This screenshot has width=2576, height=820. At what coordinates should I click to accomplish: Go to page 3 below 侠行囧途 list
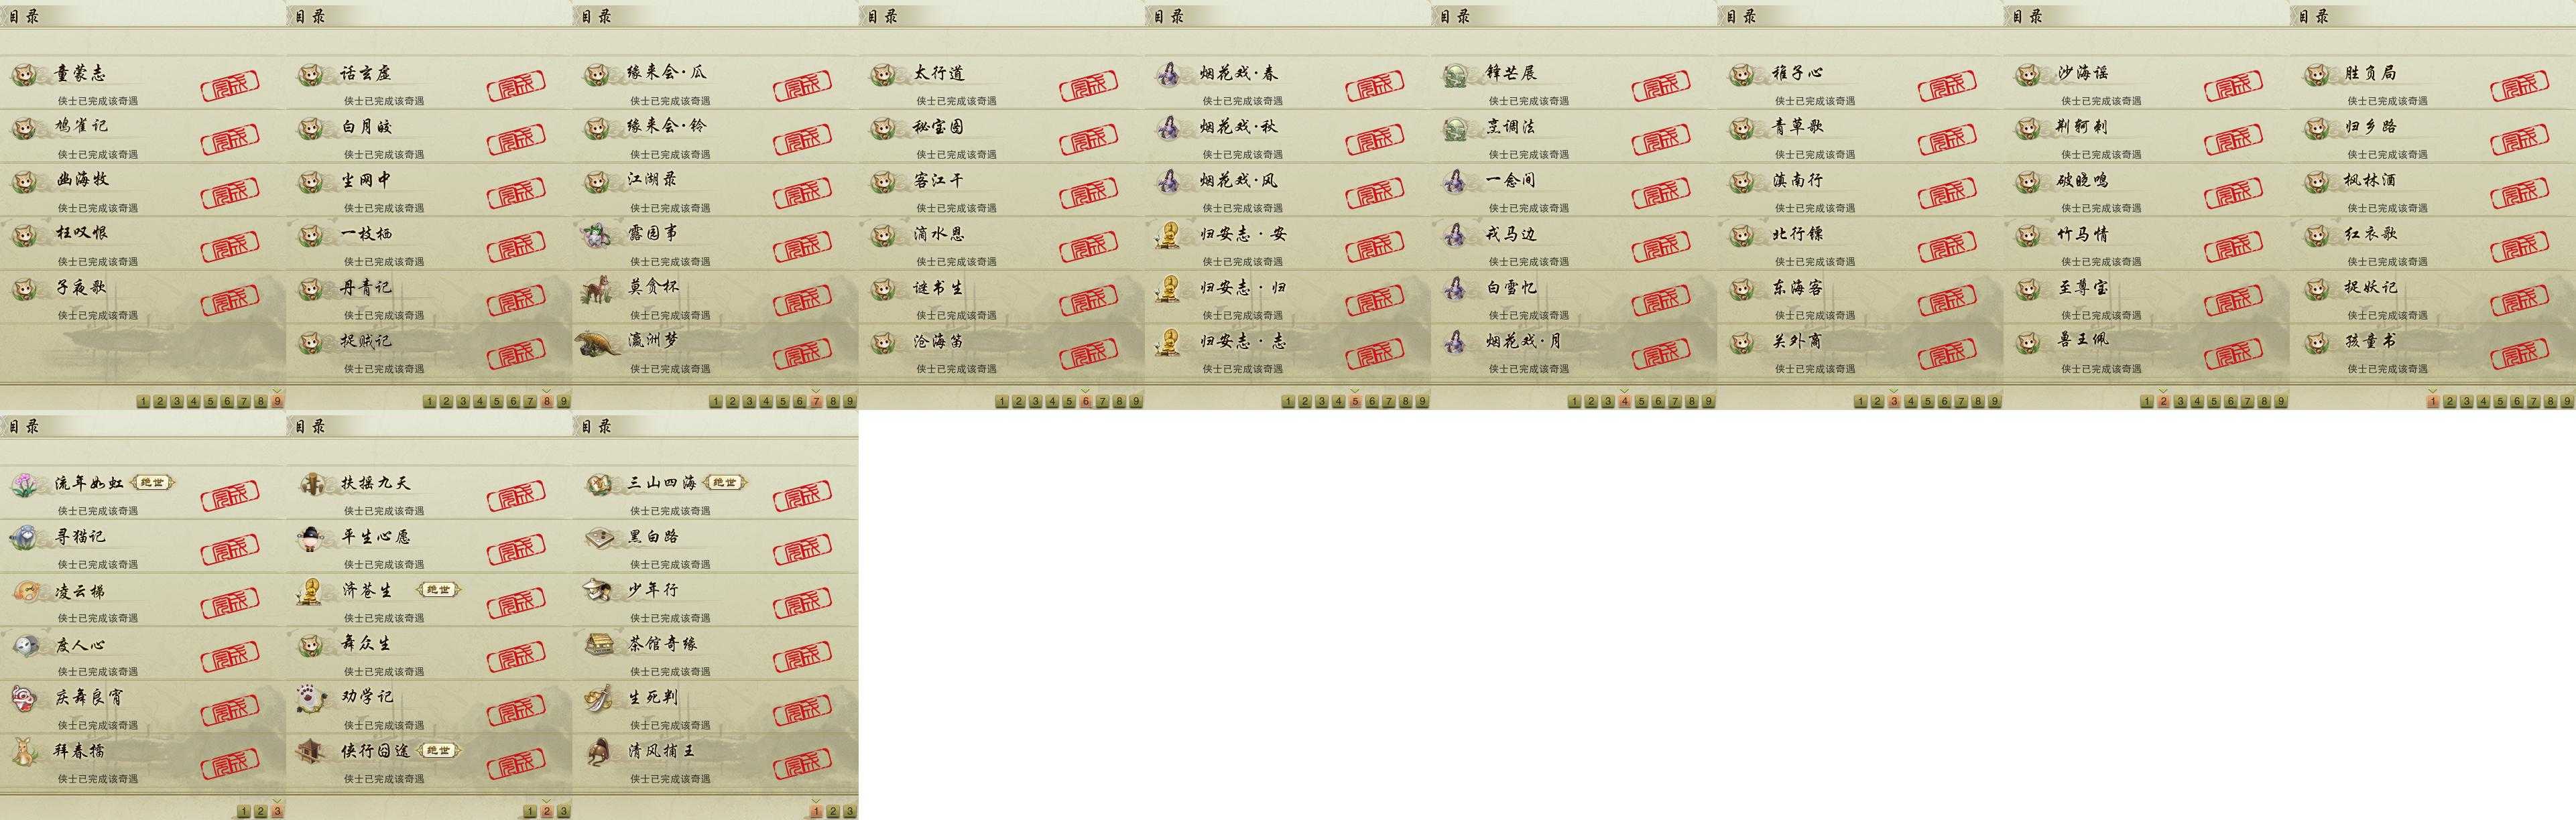coord(563,811)
